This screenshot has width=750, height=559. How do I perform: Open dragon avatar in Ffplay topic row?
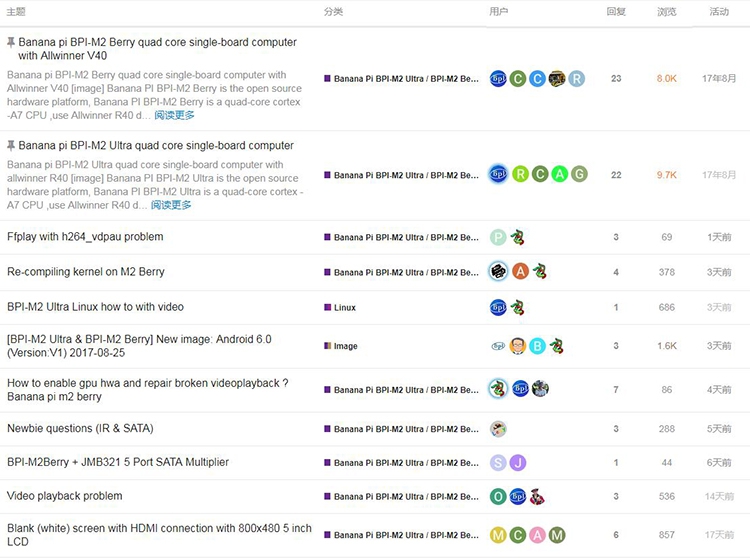tap(518, 237)
